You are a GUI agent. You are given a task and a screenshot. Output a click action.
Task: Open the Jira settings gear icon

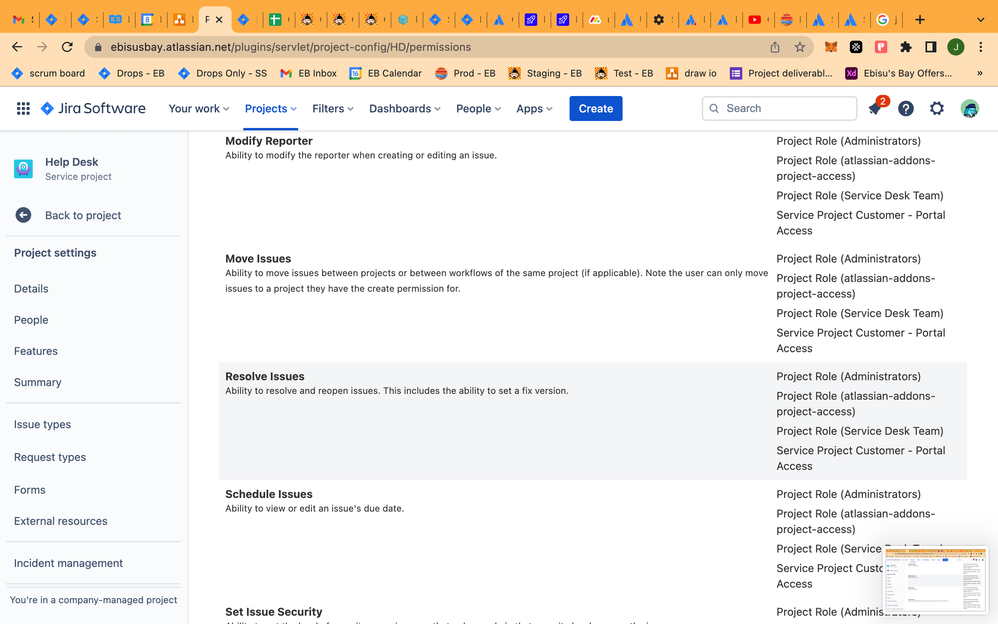[937, 108]
